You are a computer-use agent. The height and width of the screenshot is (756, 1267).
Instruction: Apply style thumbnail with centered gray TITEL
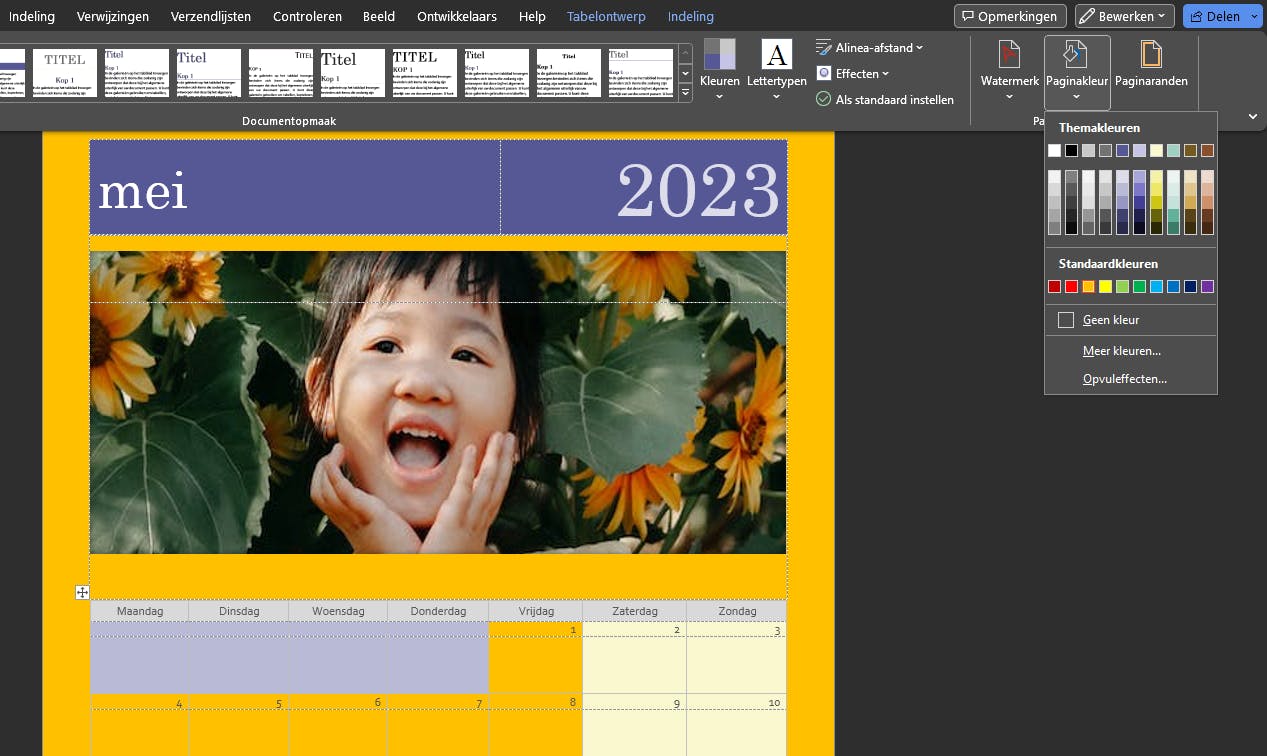65,72
